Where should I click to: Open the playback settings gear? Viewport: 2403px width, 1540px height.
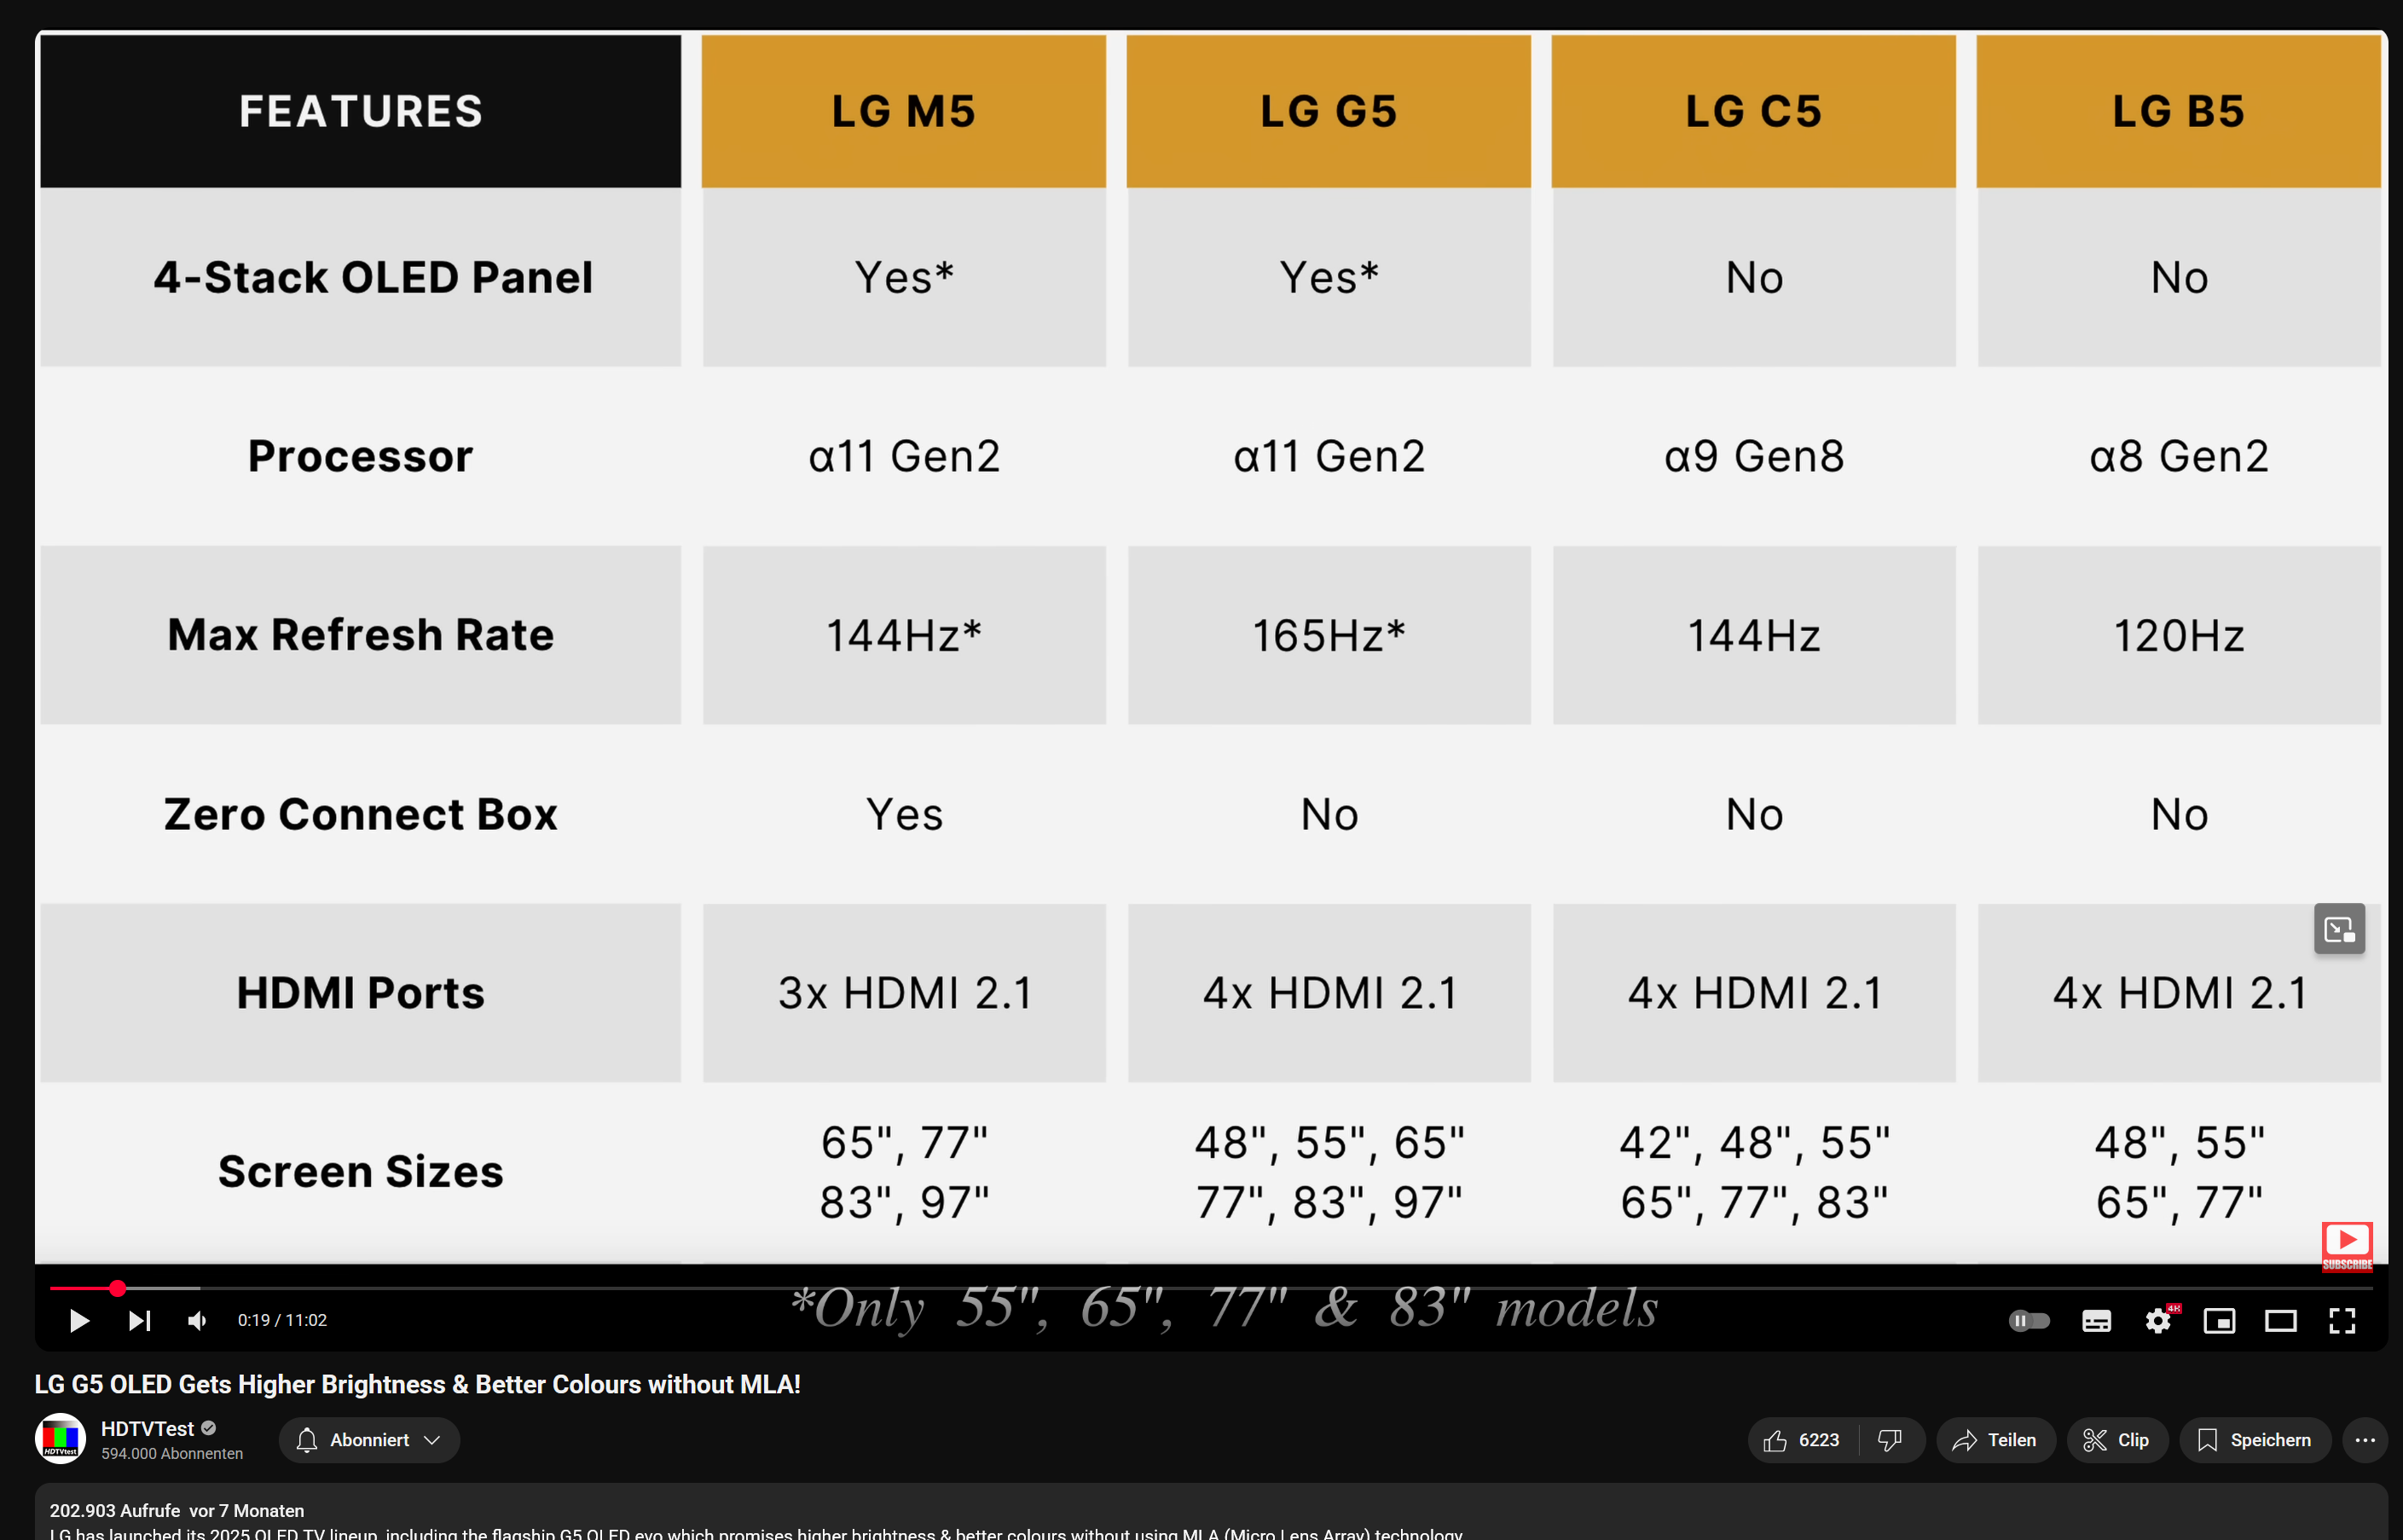(x=2158, y=1320)
